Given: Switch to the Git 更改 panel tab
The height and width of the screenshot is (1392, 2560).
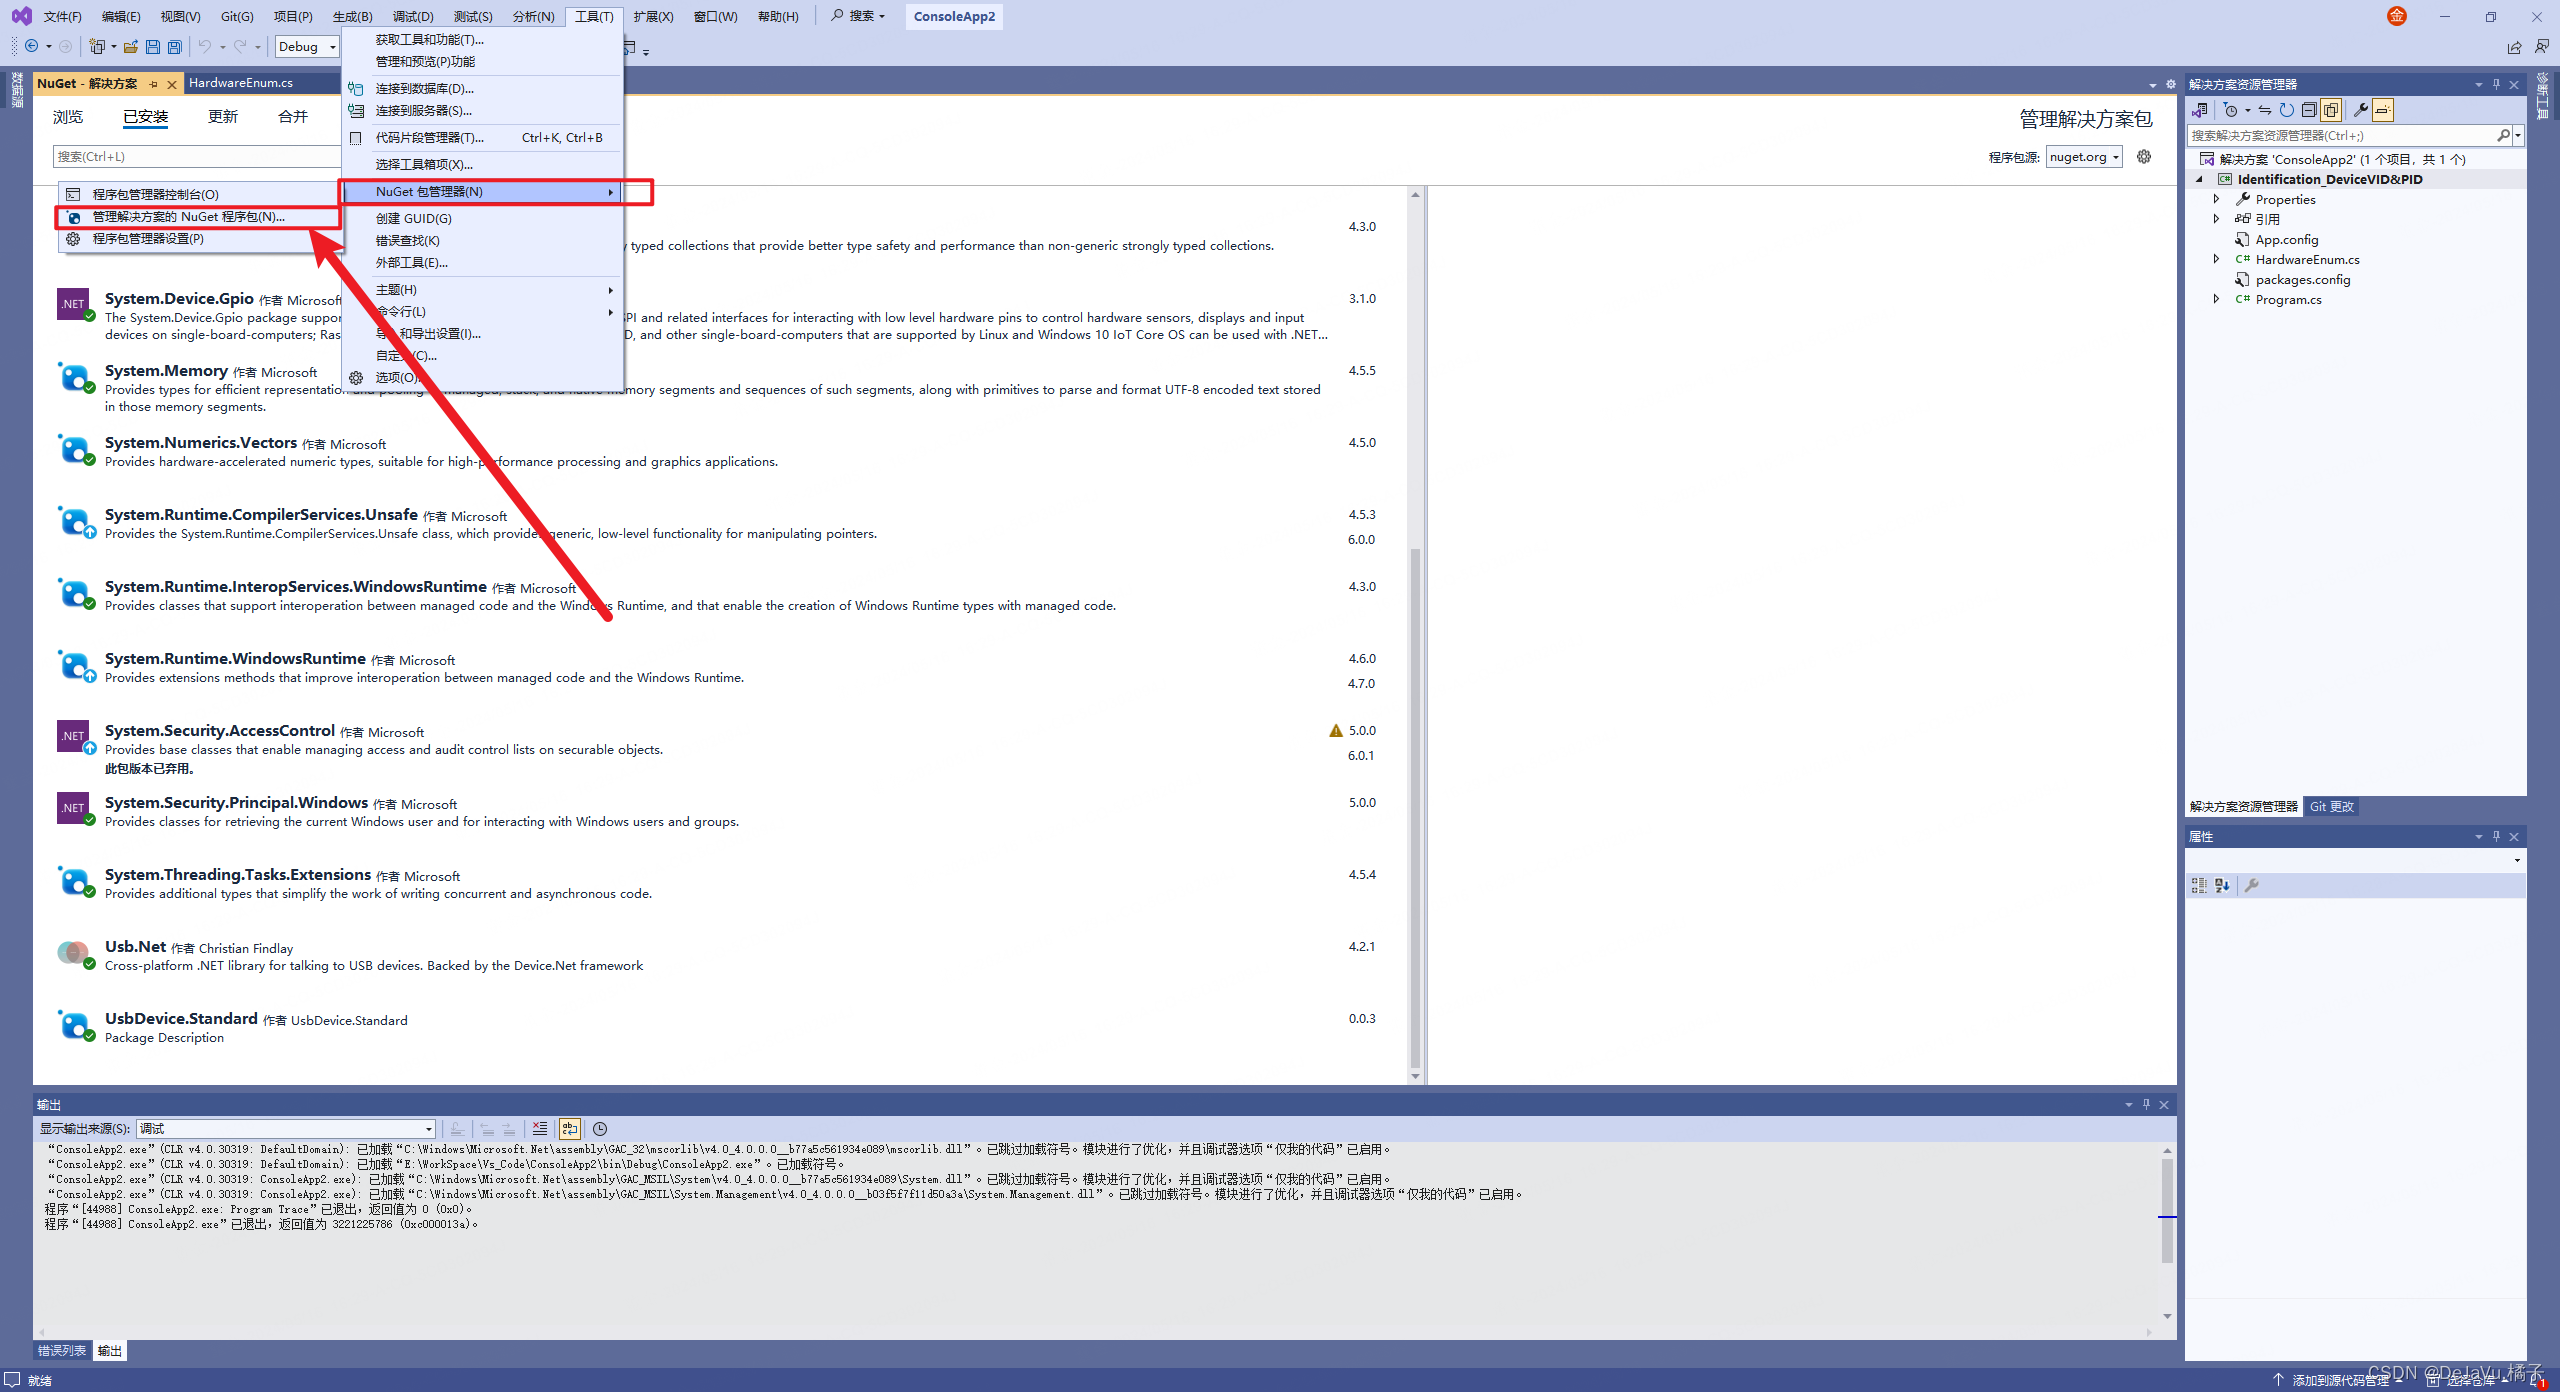Looking at the screenshot, I should [x=2331, y=806].
